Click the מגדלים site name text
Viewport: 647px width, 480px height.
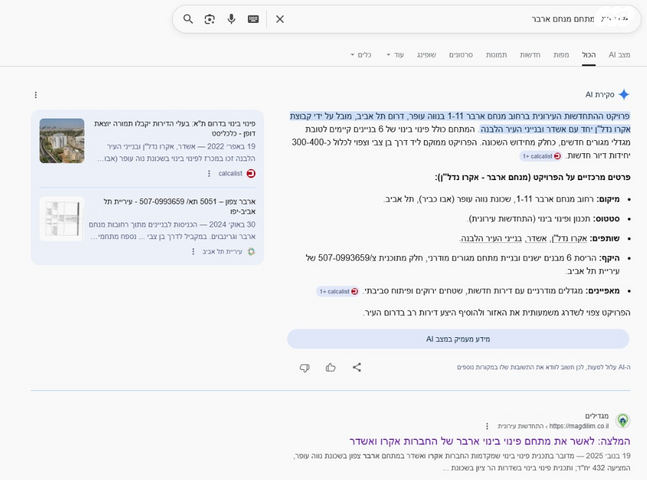(597, 416)
